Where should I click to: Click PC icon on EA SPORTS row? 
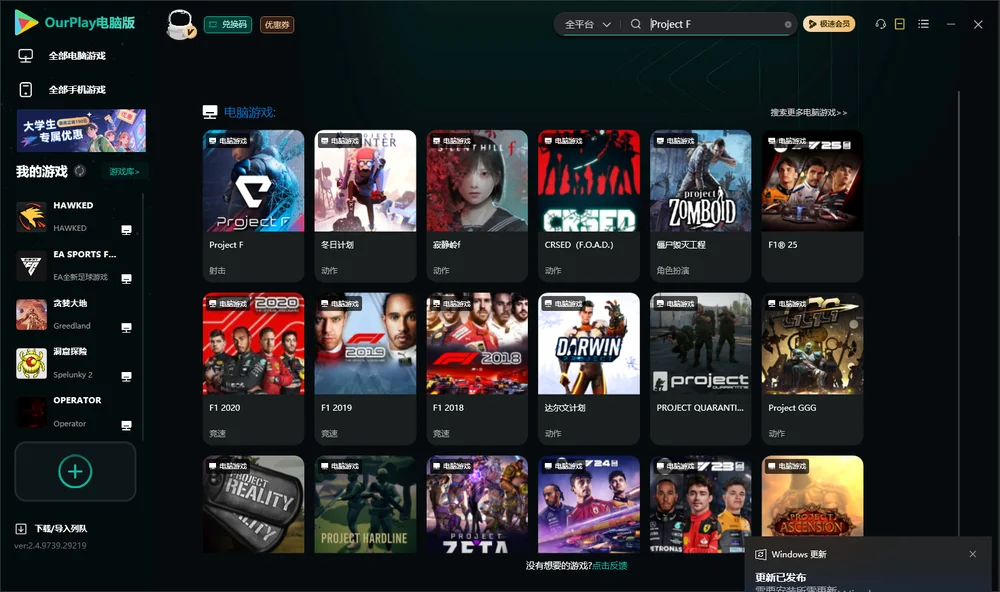126,279
